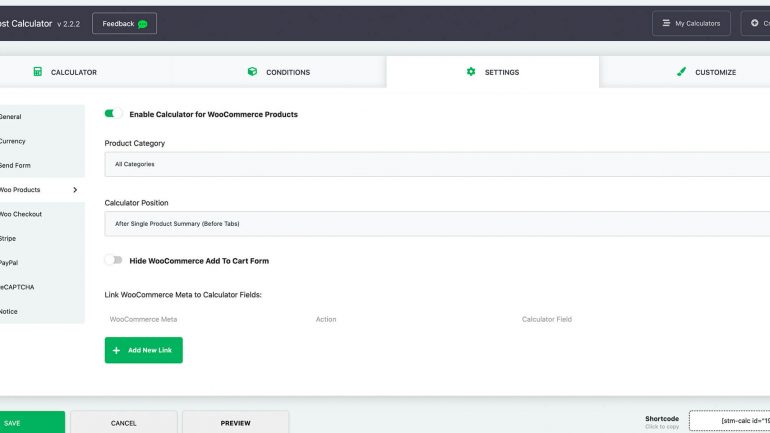Enable Hide WooCommerce Add To Cart Form

(113, 260)
